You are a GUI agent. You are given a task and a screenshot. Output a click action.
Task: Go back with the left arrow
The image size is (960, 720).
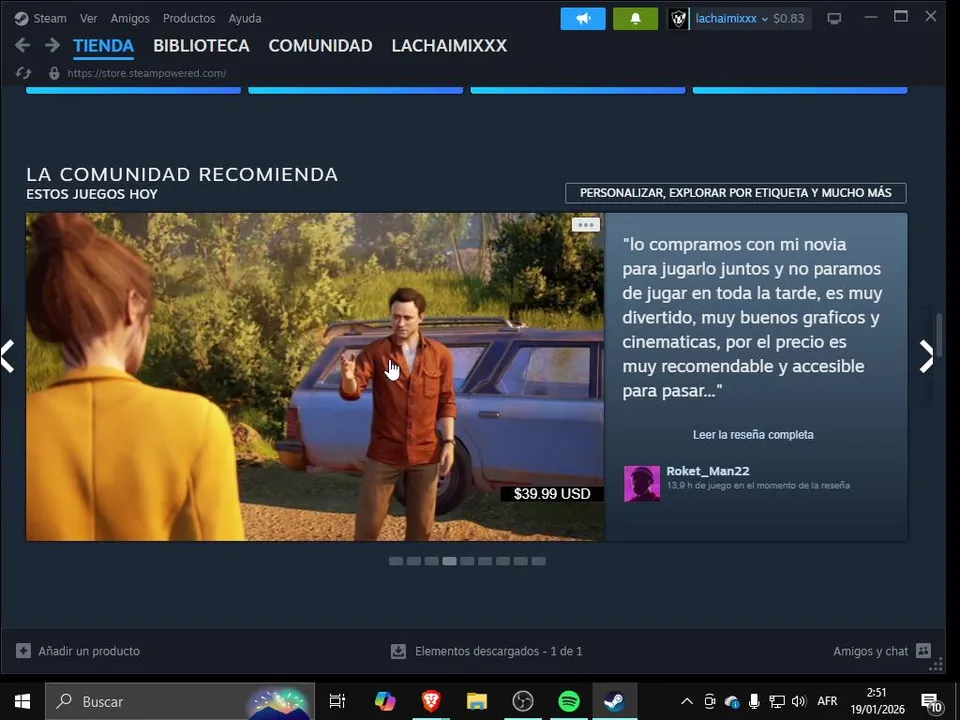[x=23, y=45]
